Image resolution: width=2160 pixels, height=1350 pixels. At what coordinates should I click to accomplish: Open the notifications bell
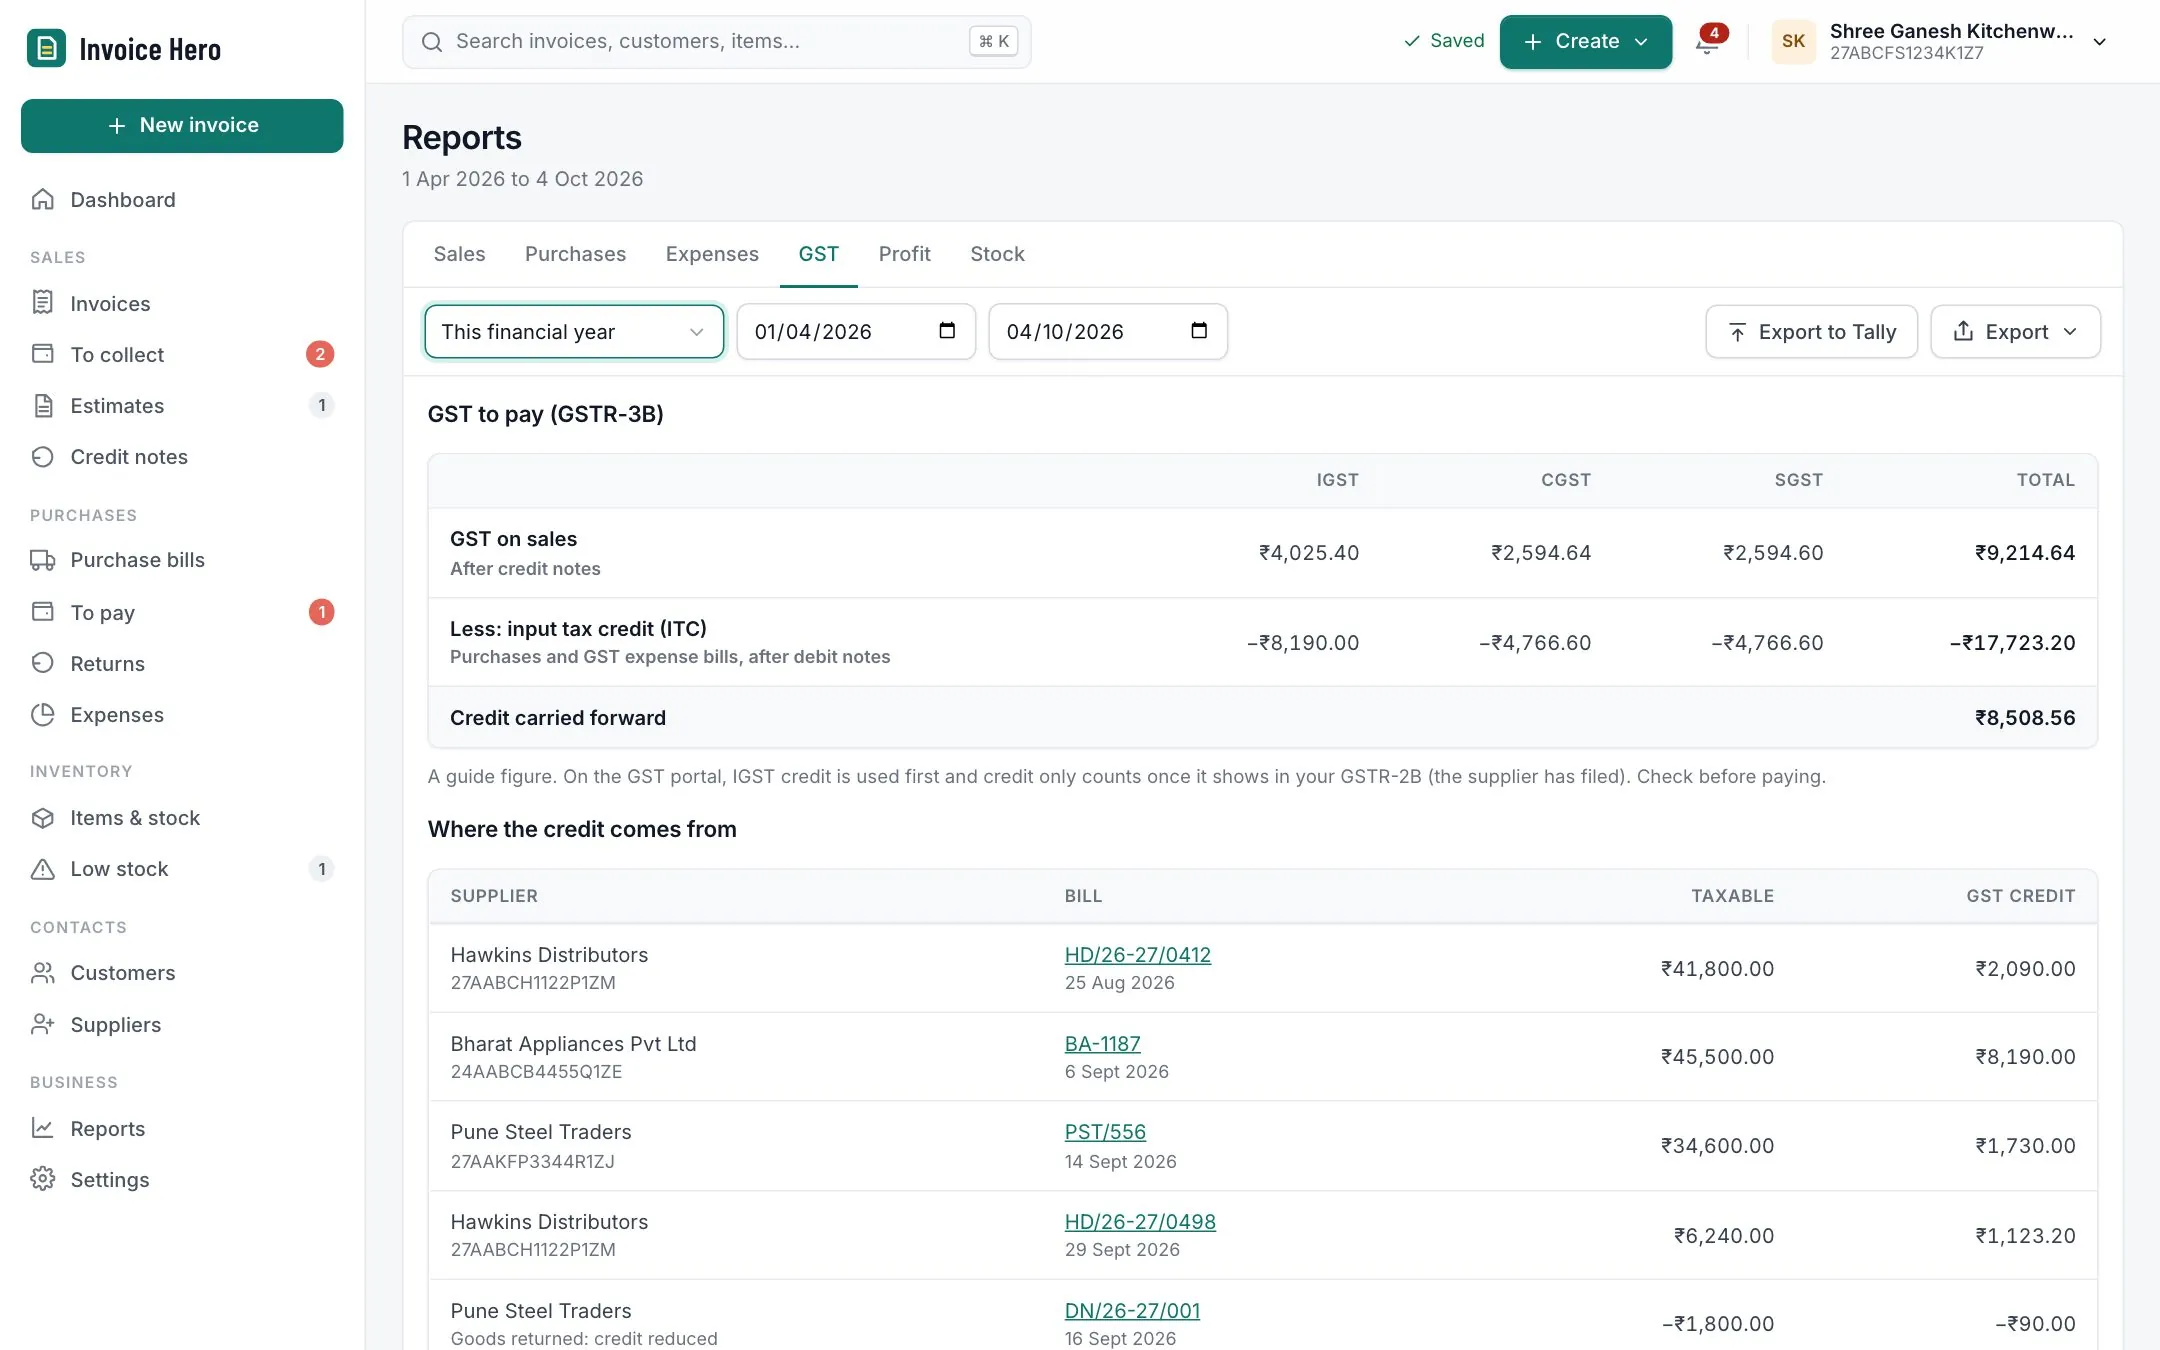click(x=1708, y=41)
